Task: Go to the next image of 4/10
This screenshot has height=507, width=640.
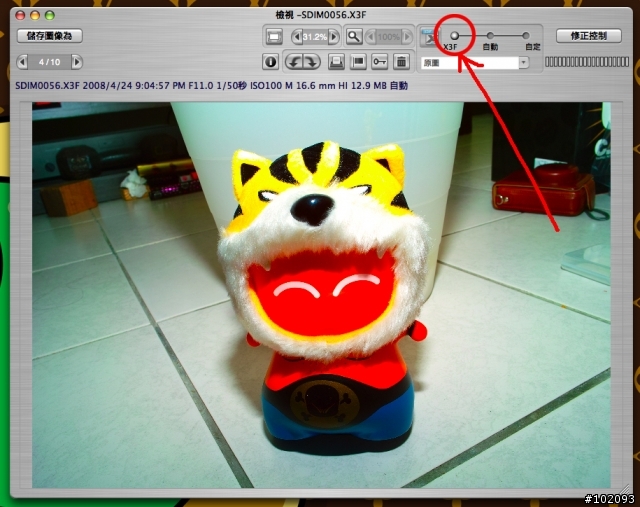Action: point(76,62)
